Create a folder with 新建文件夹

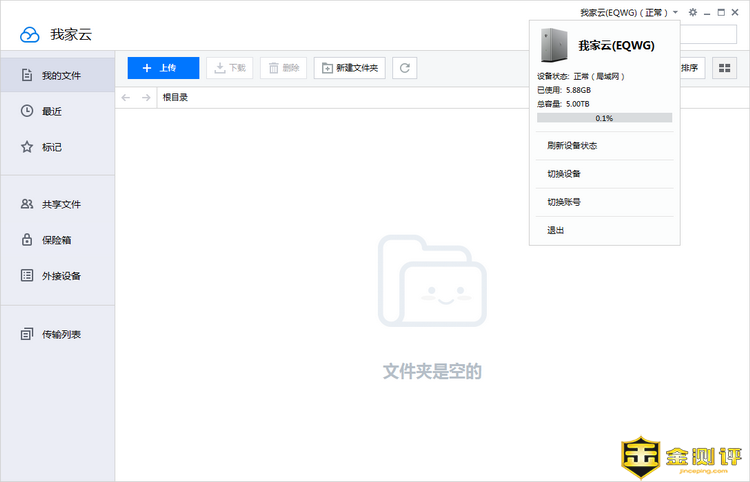(350, 68)
